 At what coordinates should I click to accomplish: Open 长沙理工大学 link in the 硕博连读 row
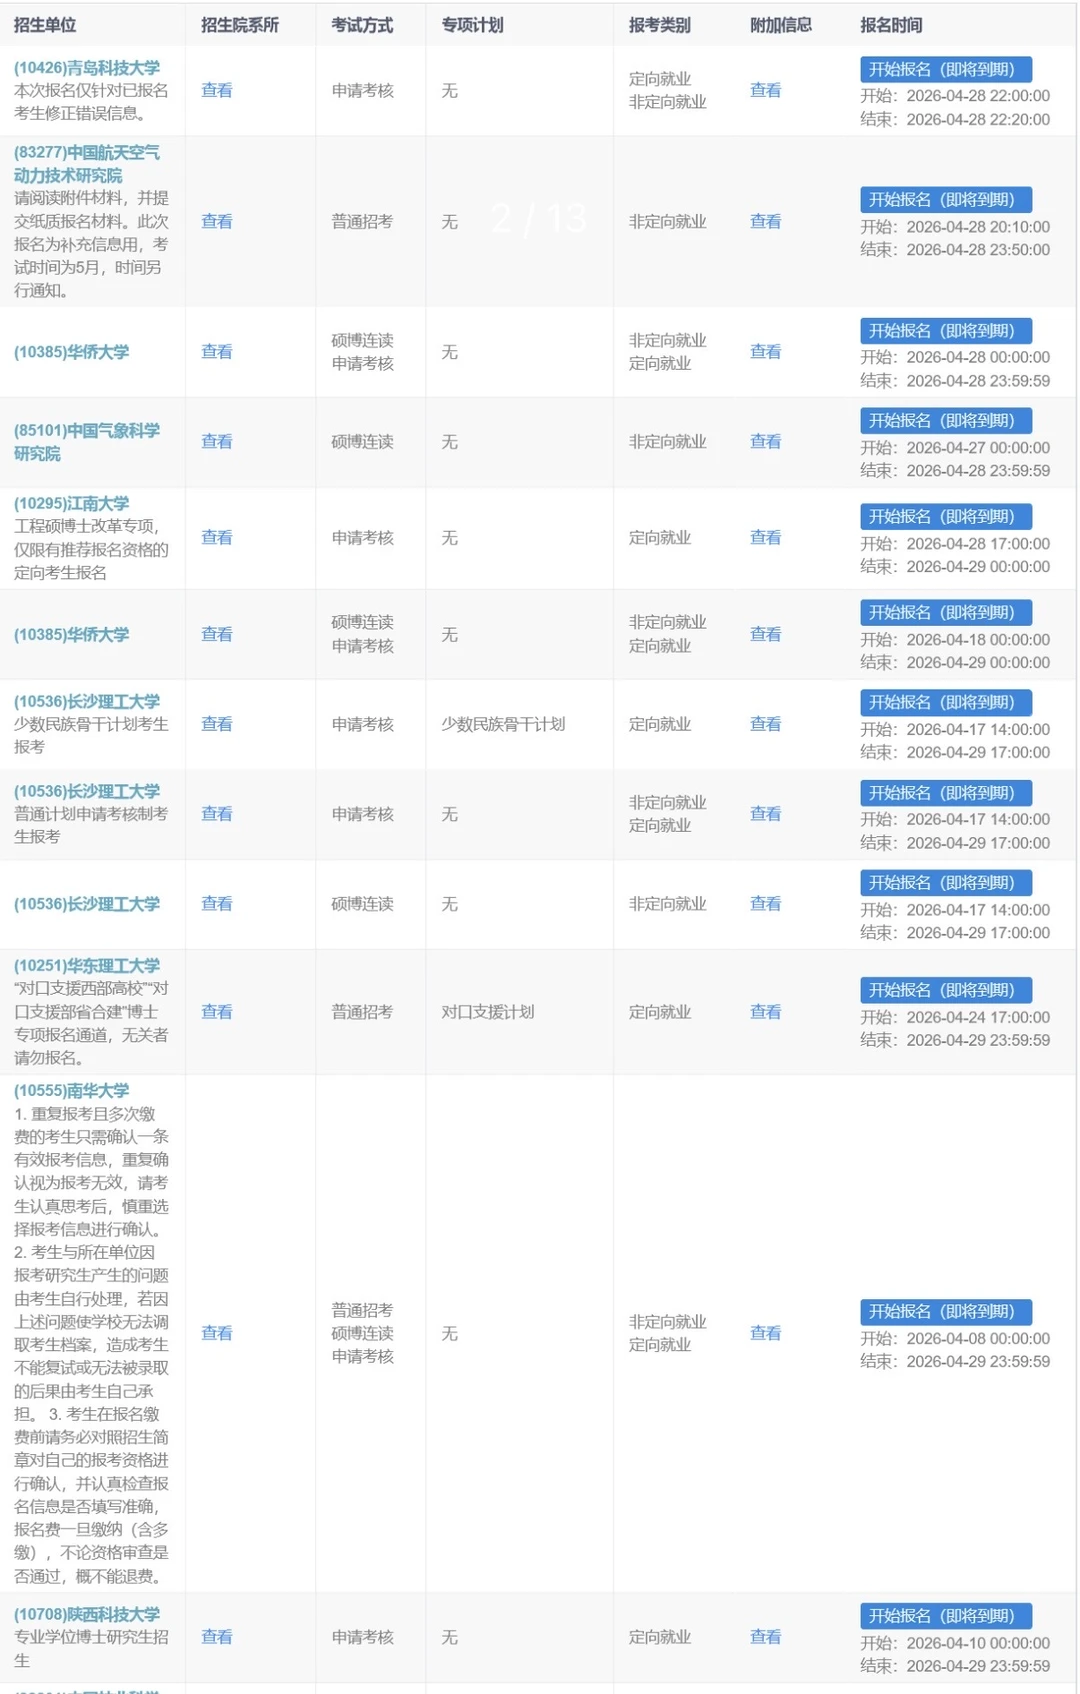87,904
